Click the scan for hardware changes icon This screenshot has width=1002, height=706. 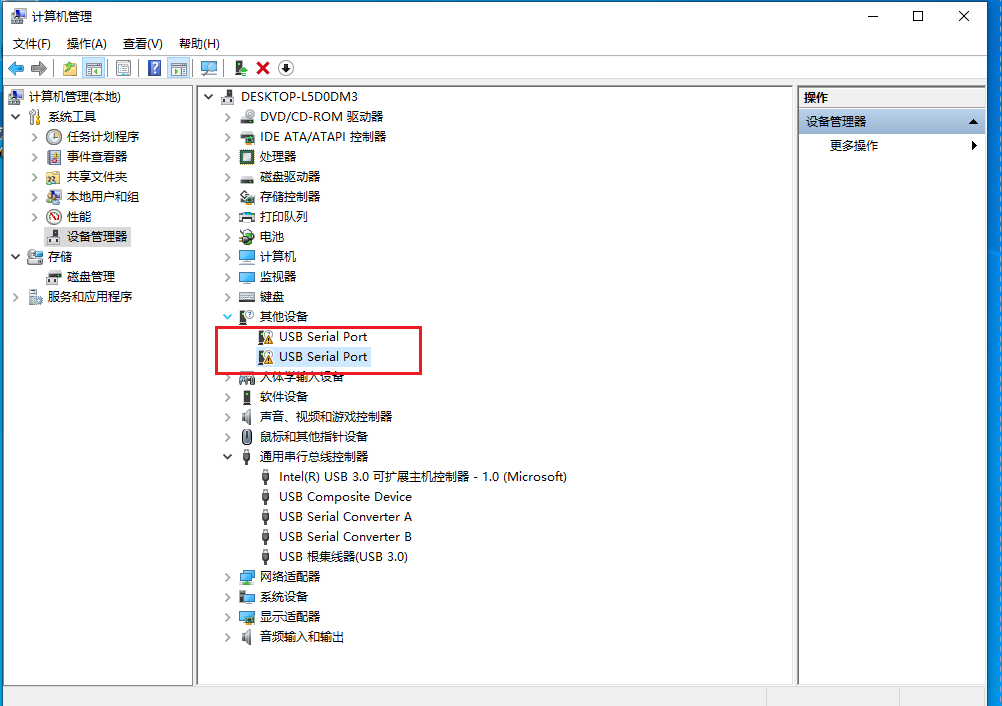(209, 68)
